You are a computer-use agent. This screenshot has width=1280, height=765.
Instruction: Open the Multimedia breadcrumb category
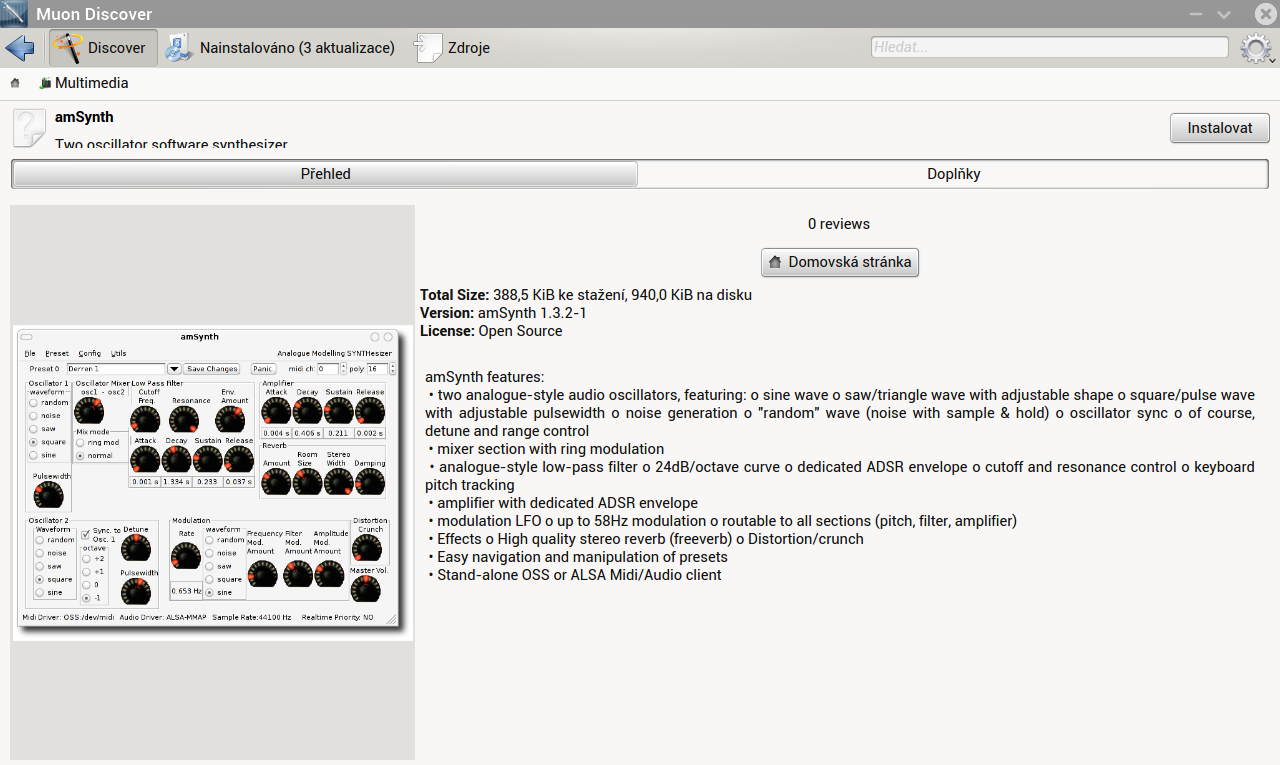[84, 83]
